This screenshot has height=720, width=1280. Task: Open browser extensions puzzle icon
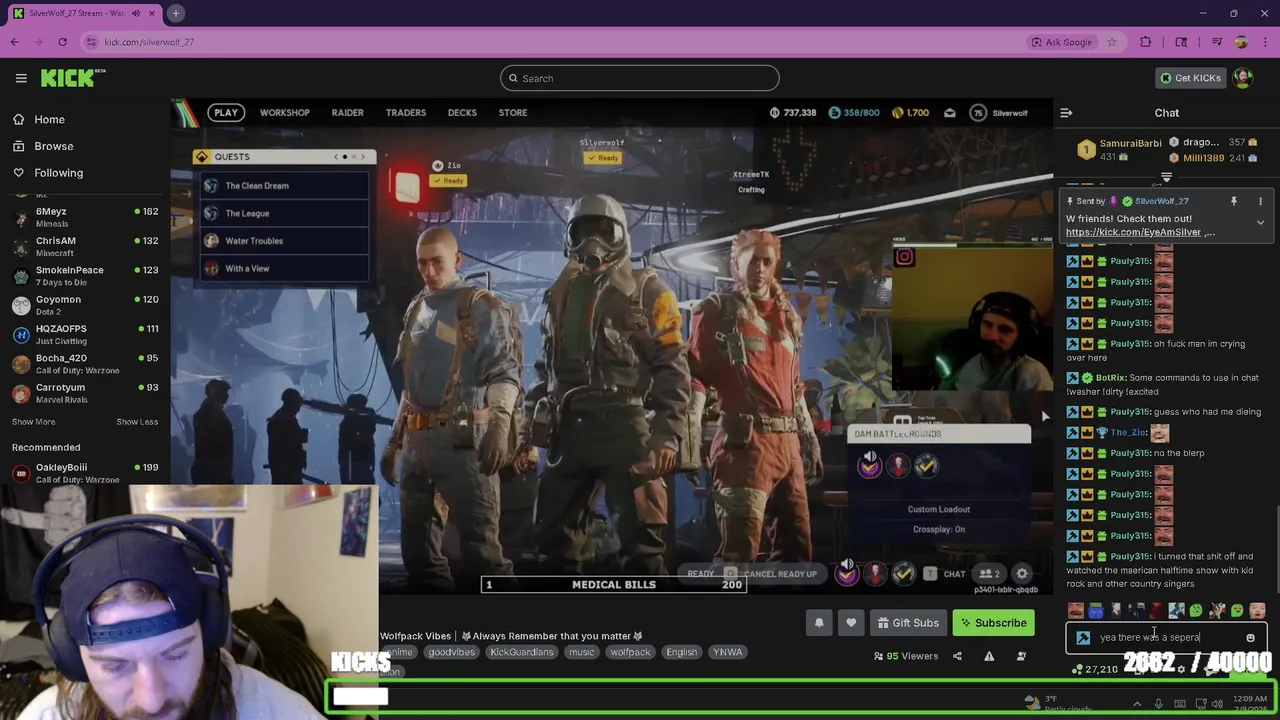pyautogui.click(x=1146, y=42)
